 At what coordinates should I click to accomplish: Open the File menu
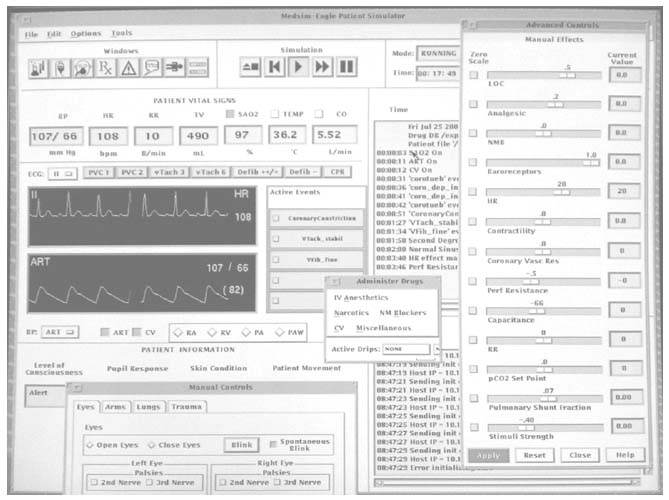coord(31,34)
